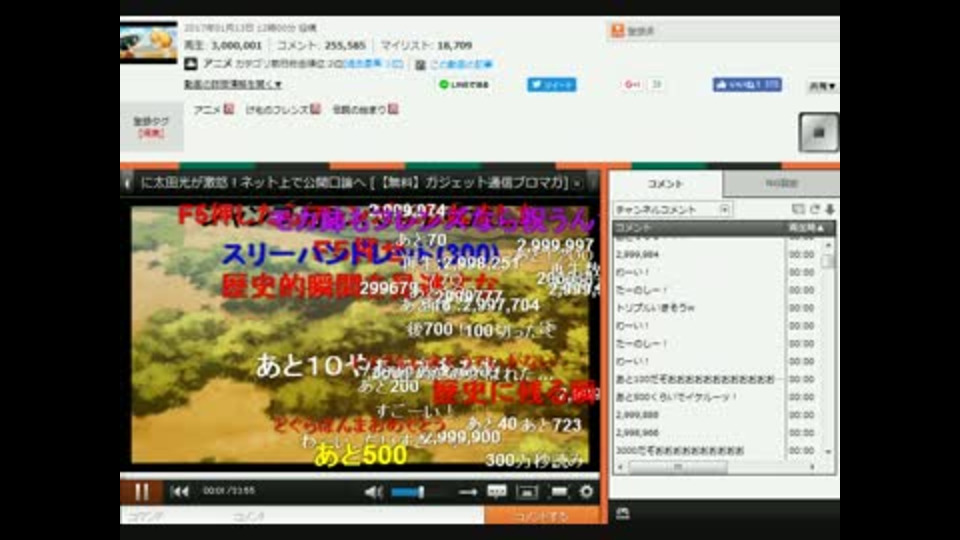Screen dimensions: 960x540
Task: Open the 共有 share dropdown
Action: click(822, 86)
